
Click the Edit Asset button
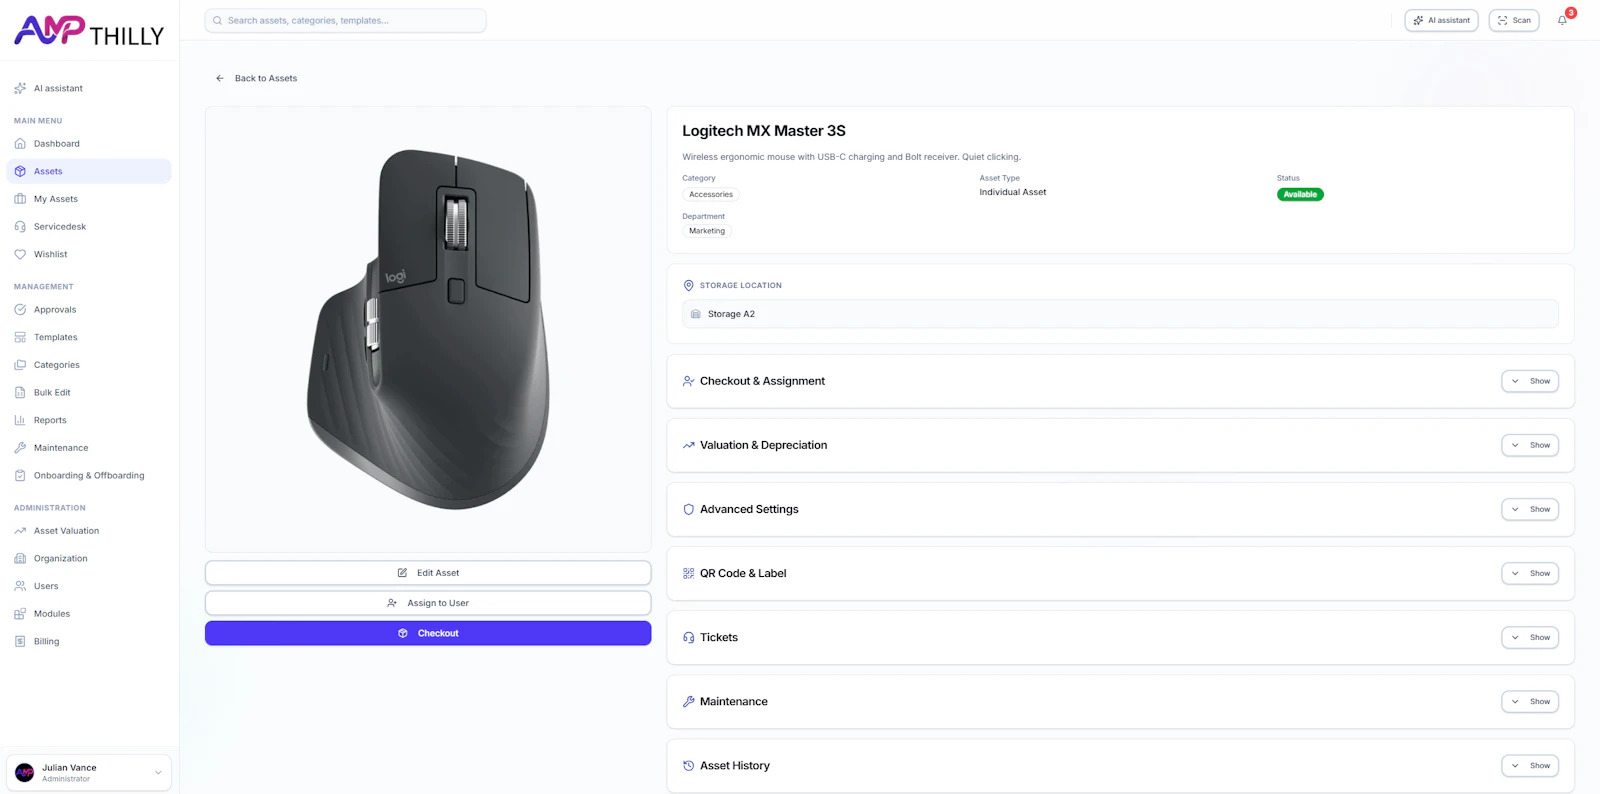tap(428, 573)
